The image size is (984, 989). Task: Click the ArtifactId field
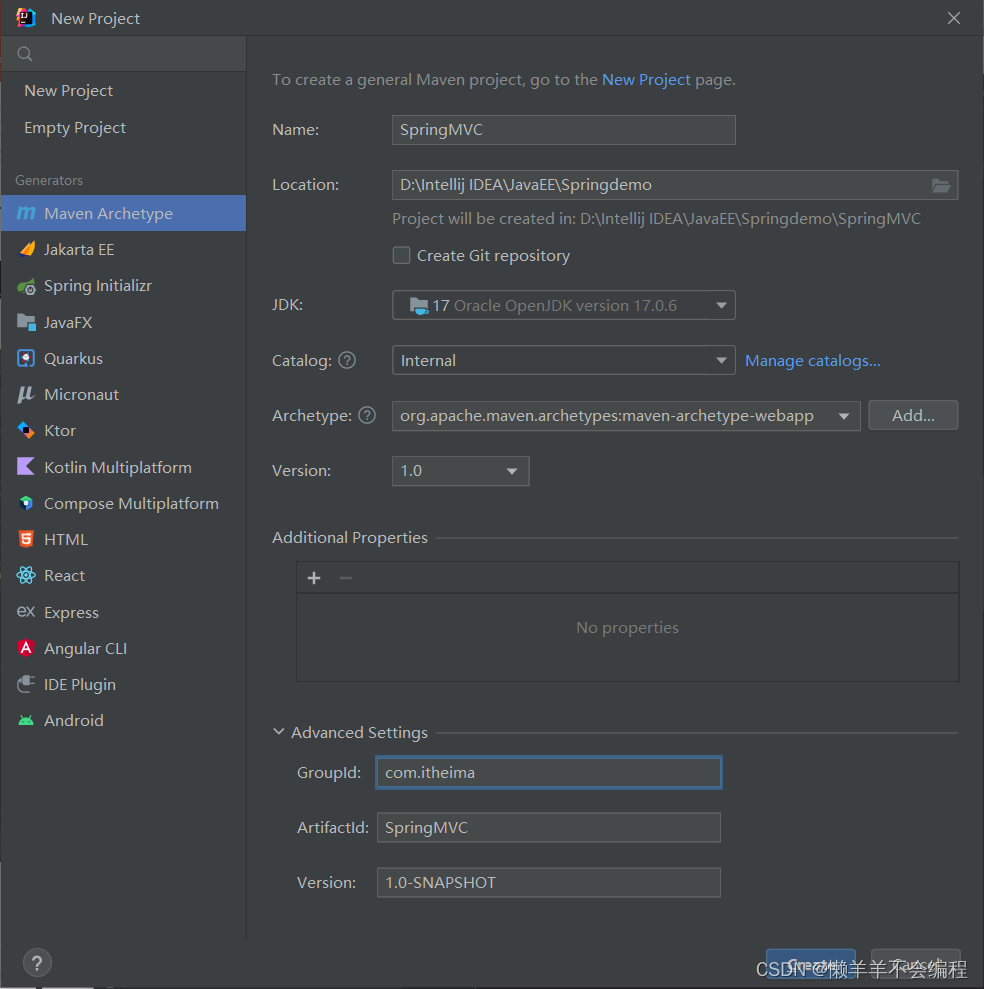[549, 828]
